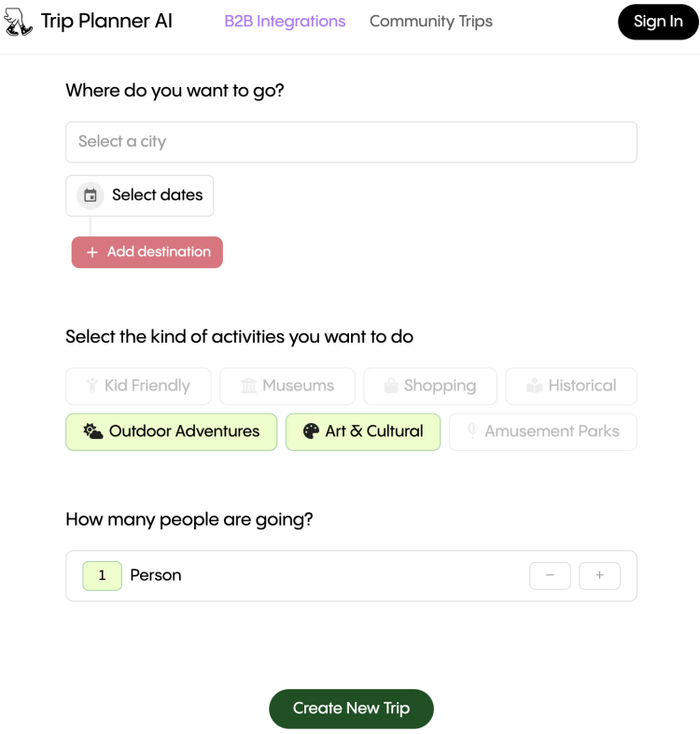Screen dimensions: 700x734
Task: Increase the number of people with plus
Action: (x=599, y=575)
